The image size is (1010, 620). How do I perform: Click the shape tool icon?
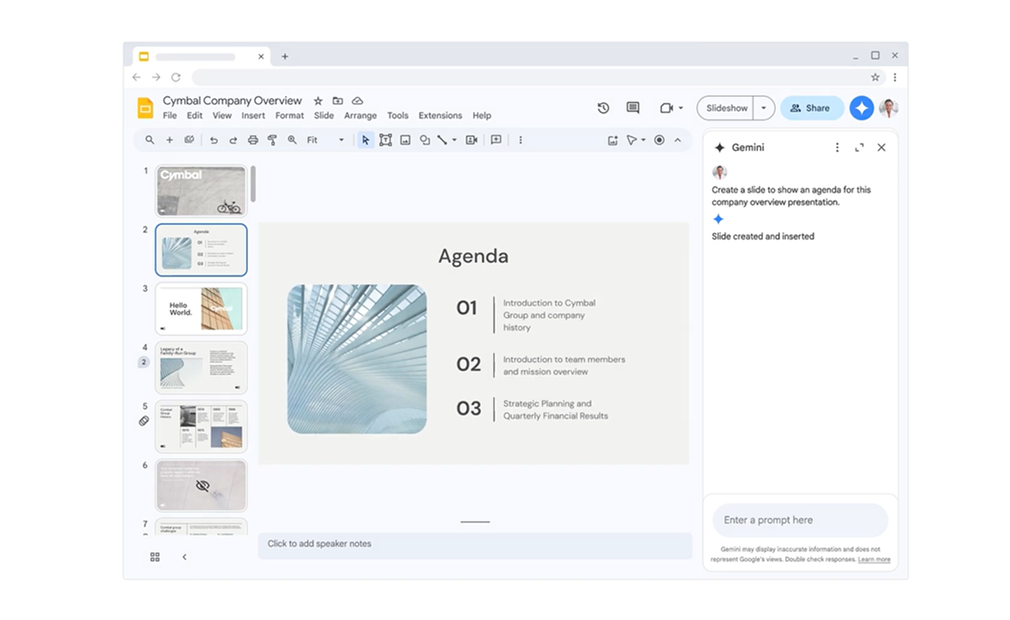(x=425, y=140)
